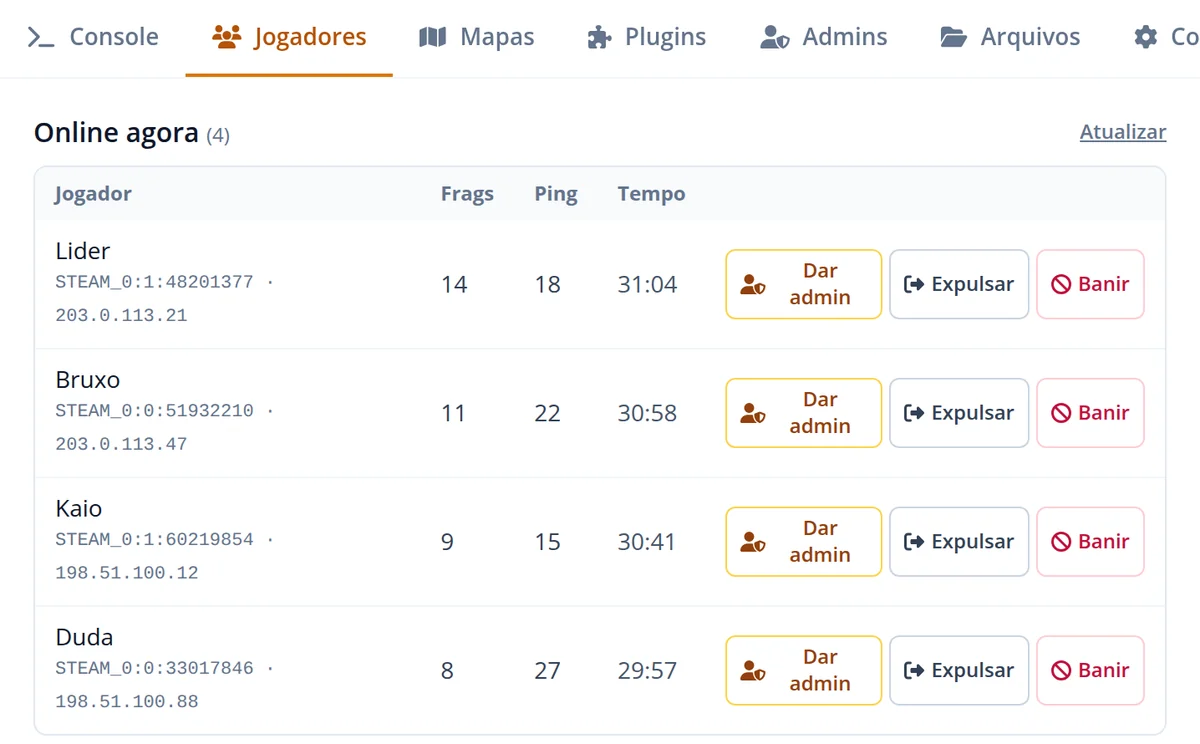Ban player Lider
The width and height of the screenshot is (1200, 744).
1090,284
